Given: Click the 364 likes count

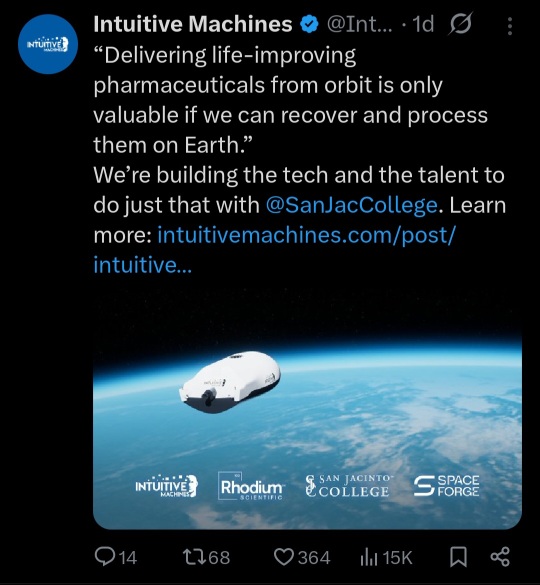Looking at the screenshot, I should 314,558.
